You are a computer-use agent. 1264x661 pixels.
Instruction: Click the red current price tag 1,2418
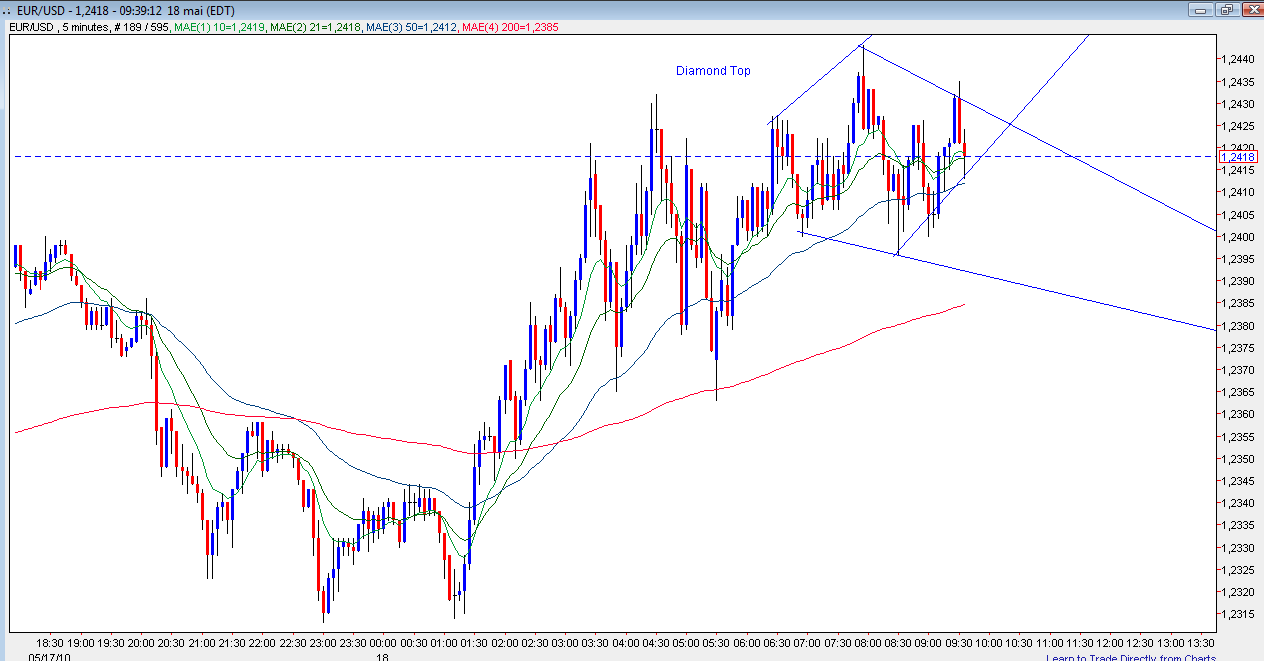point(1239,156)
